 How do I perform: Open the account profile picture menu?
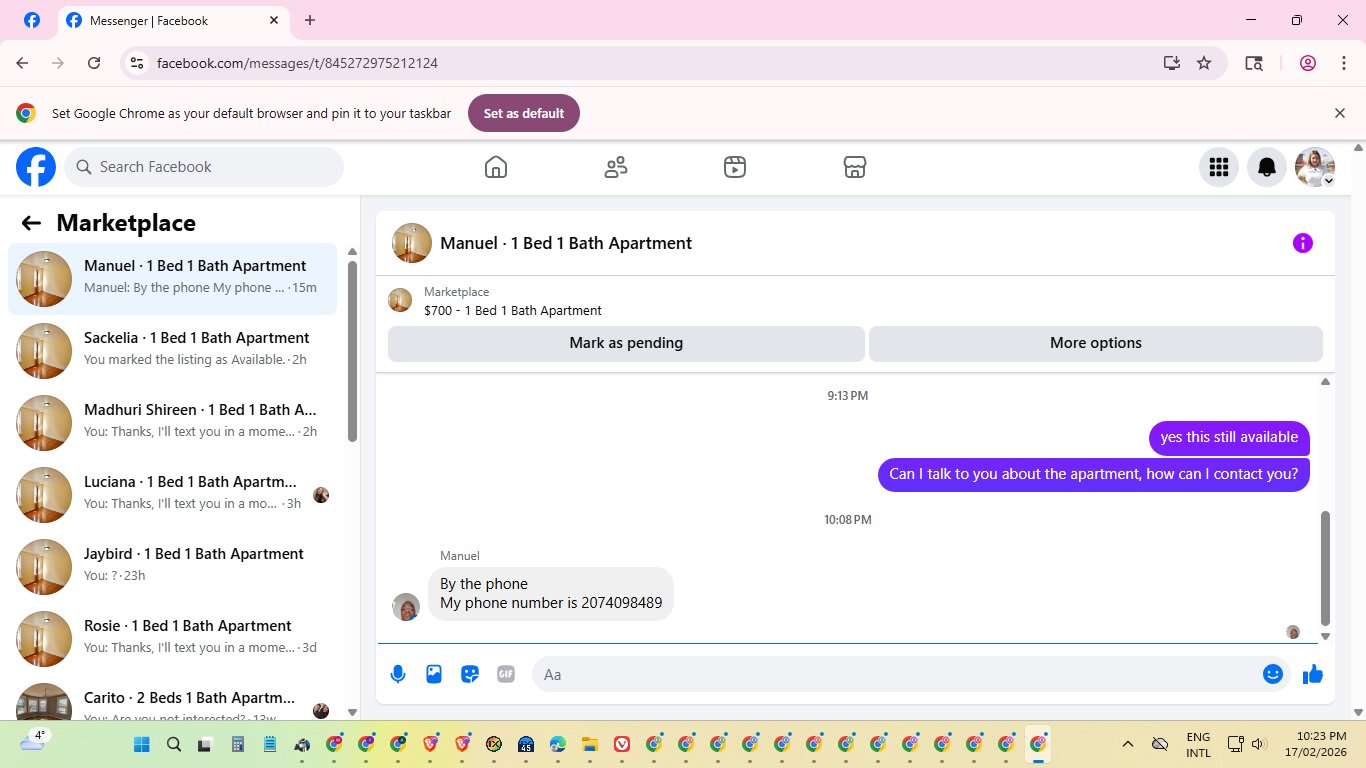[x=1315, y=167]
